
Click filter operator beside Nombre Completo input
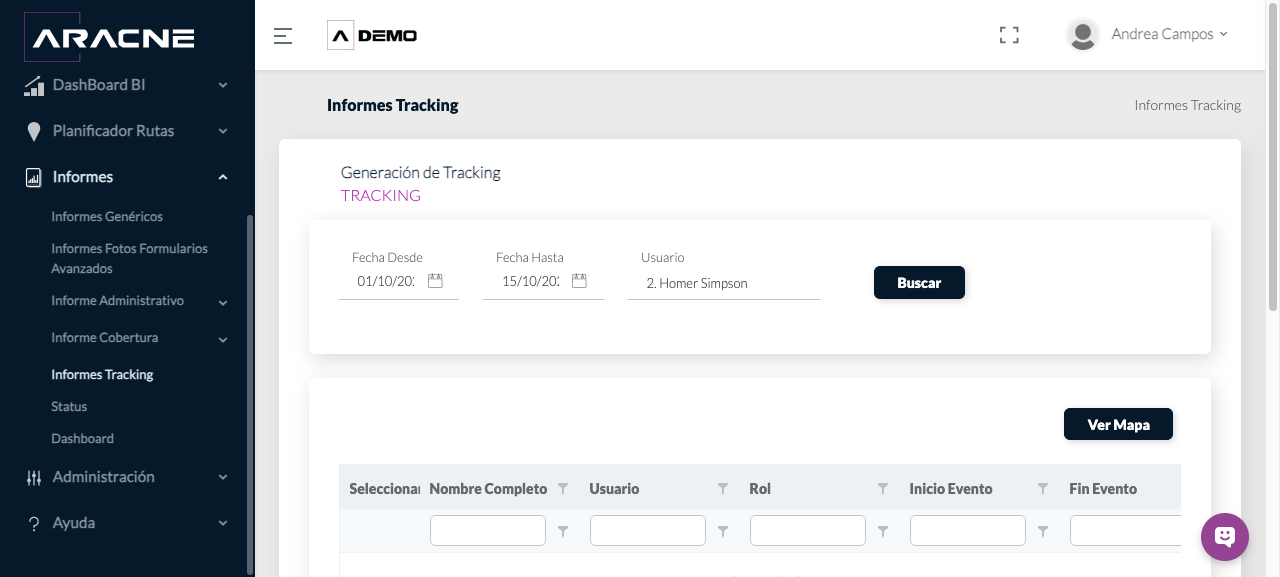click(x=563, y=532)
